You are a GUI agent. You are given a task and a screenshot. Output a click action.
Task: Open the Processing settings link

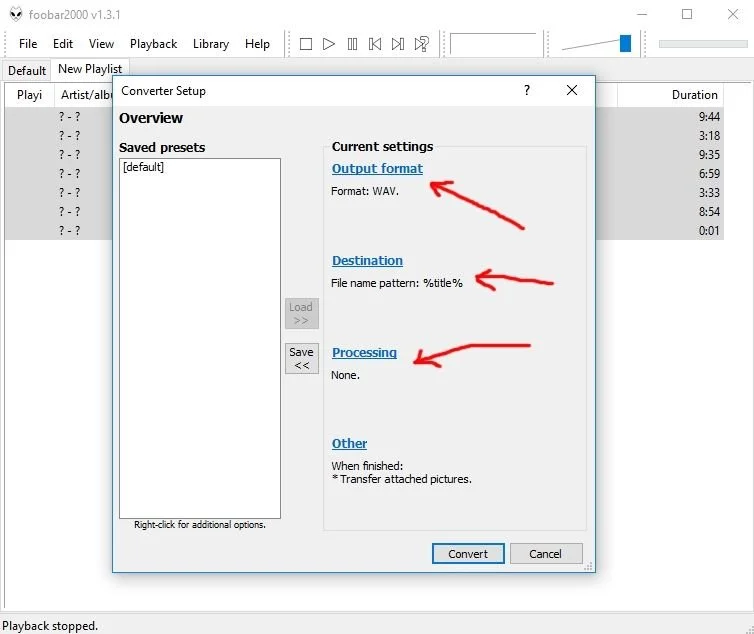point(364,353)
